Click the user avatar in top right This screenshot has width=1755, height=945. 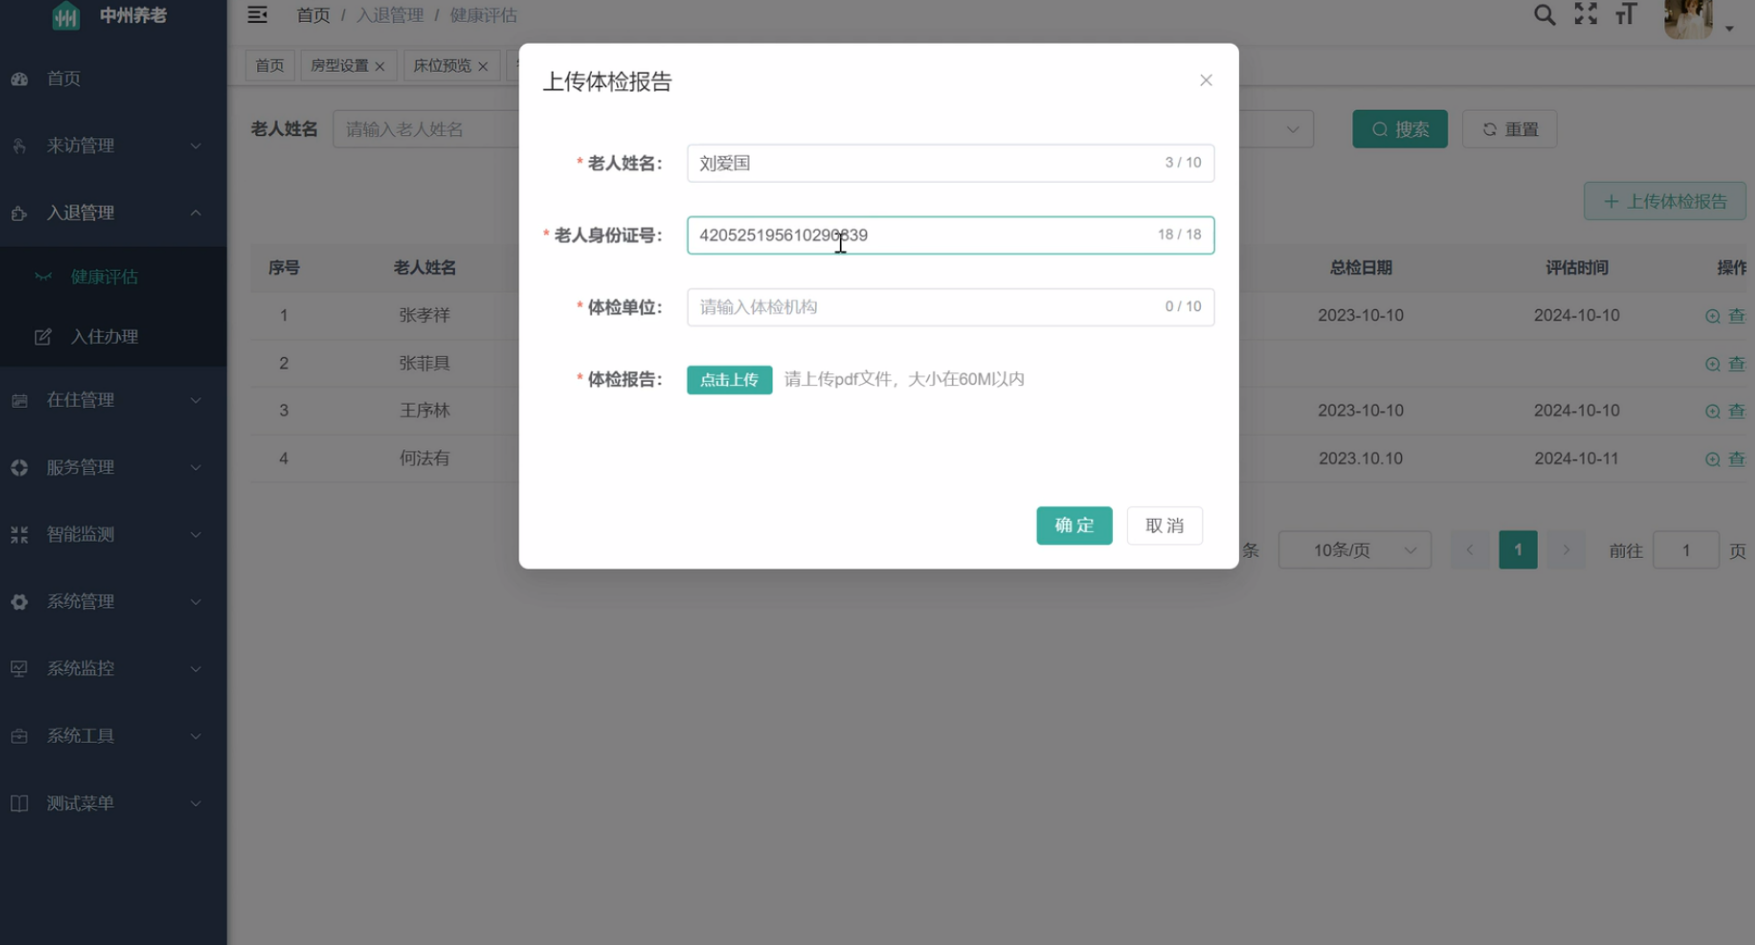click(1688, 18)
